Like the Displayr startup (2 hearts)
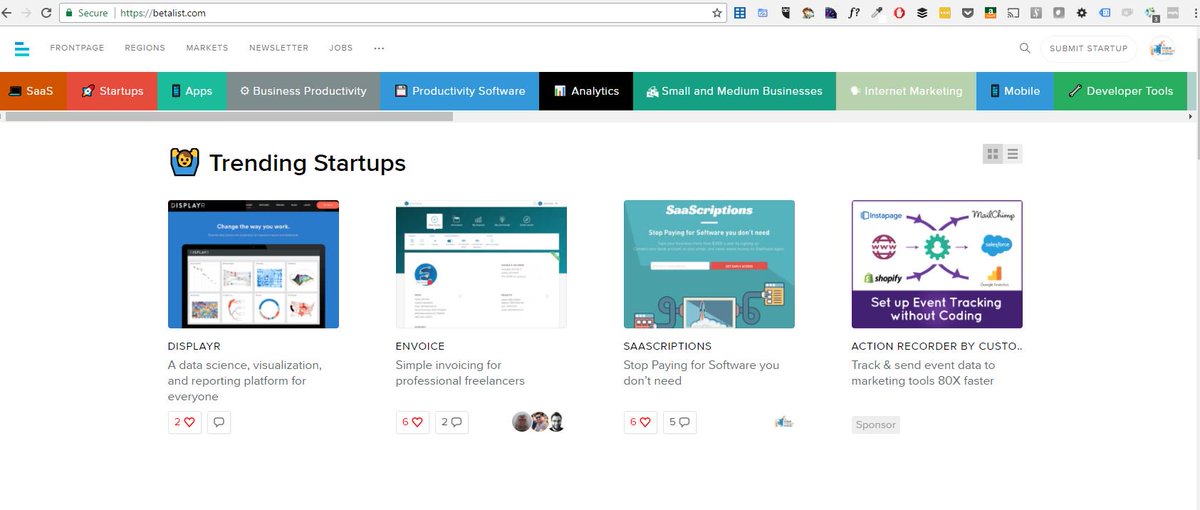The width and height of the screenshot is (1200, 510). (x=184, y=422)
